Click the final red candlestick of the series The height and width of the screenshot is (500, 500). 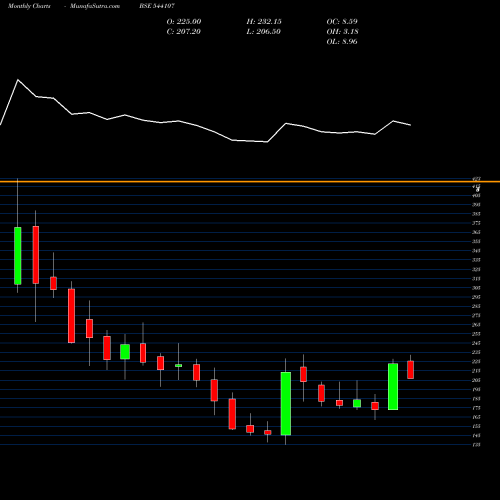point(410,370)
